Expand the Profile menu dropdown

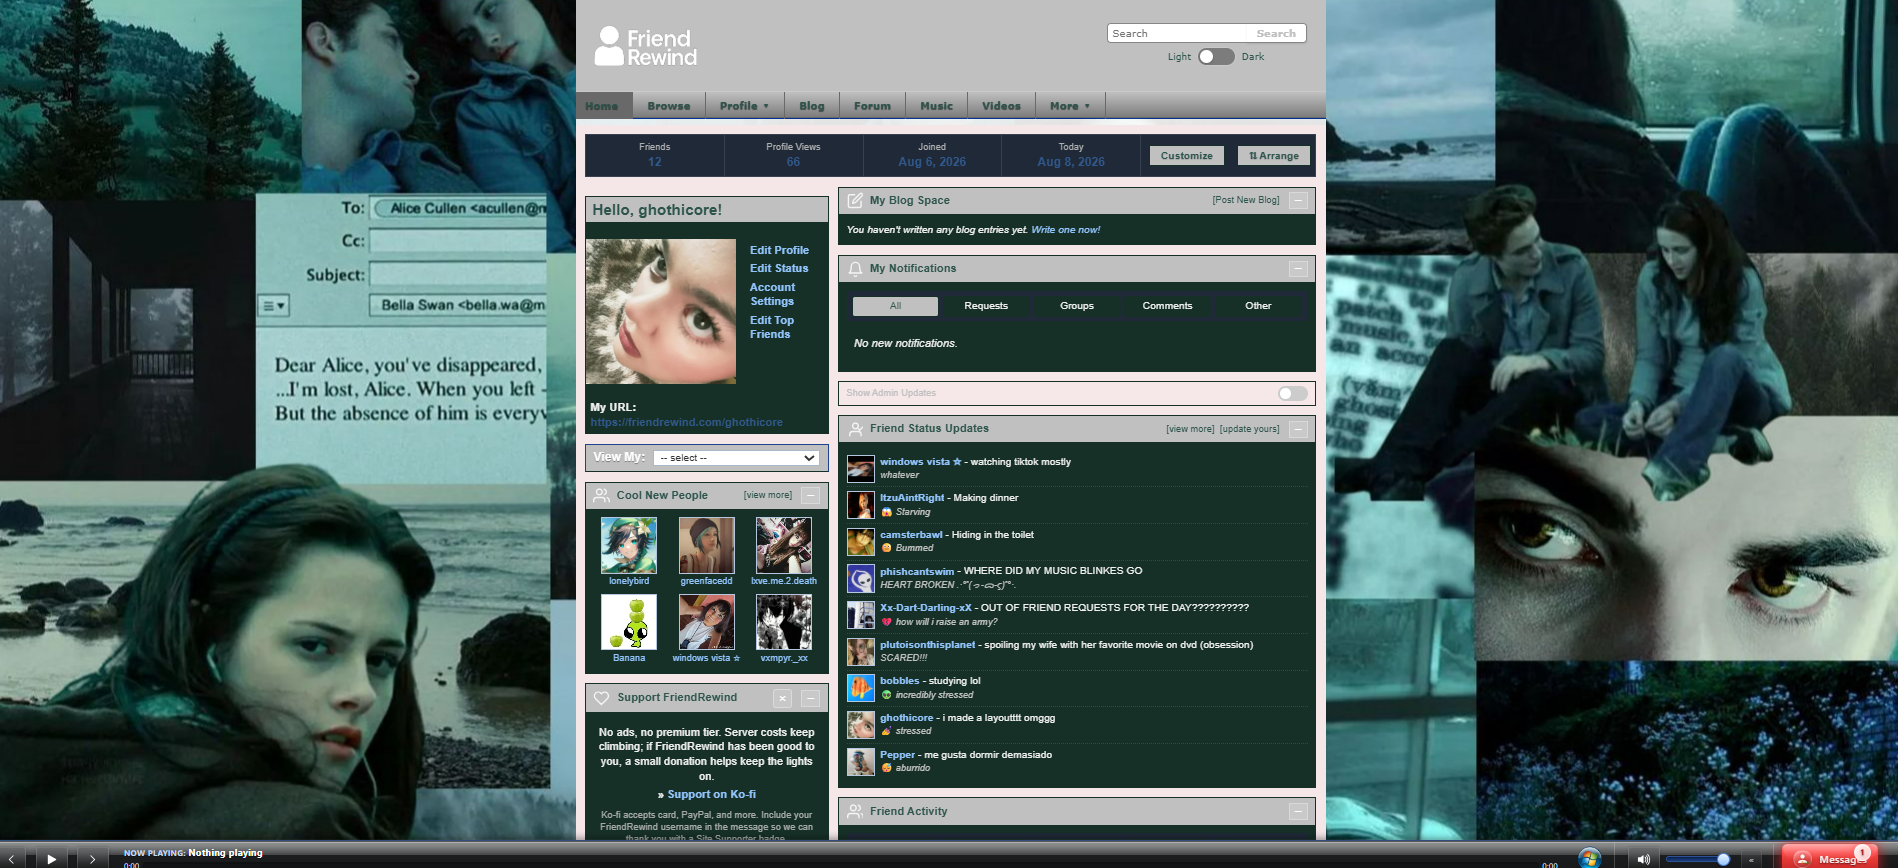(x=744, y=106)
